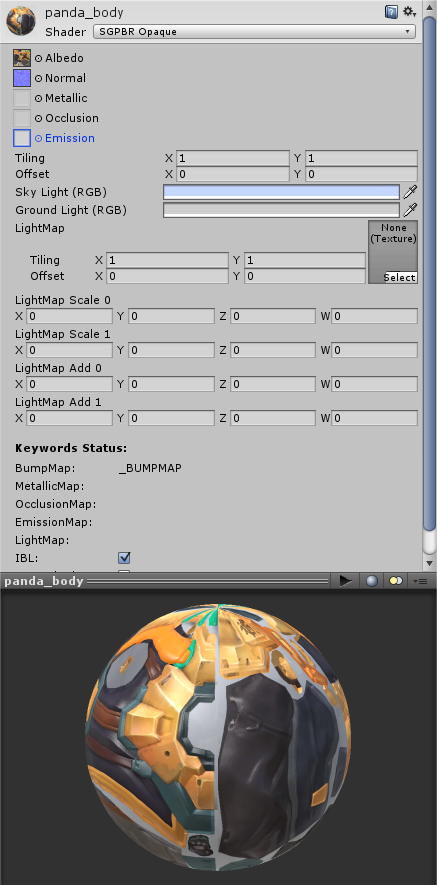Click the Emission texture slot
This screenshot has width=437, height=885.
tap(22, 138)
